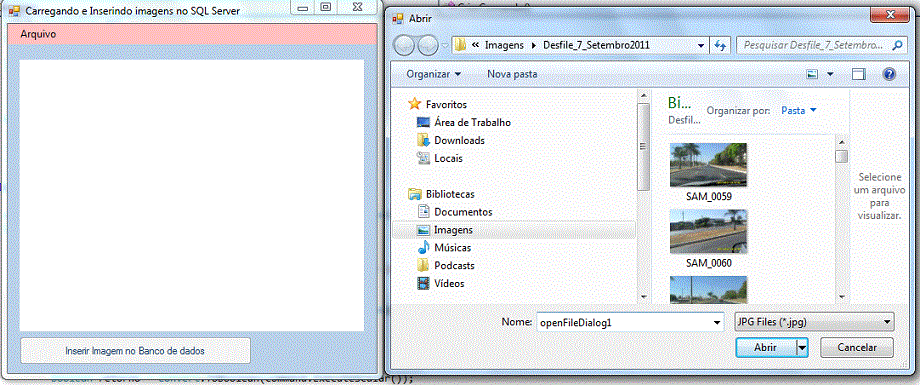Click the Favoritos star icon
The height and width of the screenshot is (391, 920).
(414, 105)
